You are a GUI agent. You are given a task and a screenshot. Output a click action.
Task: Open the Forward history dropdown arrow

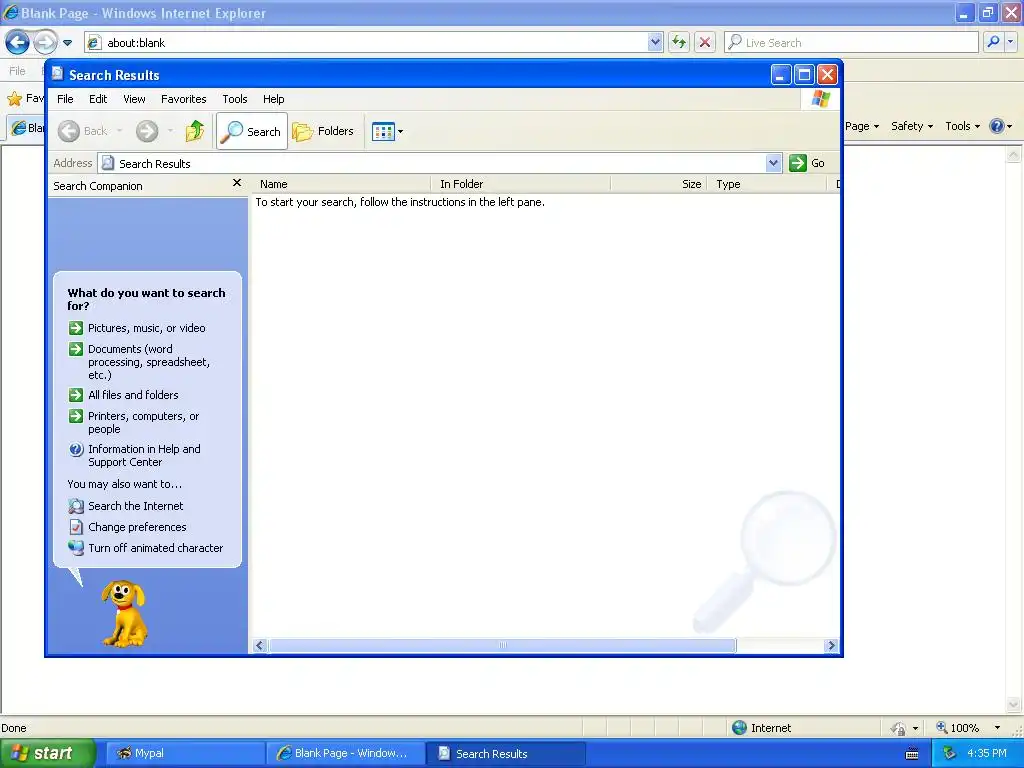point(170,131)
